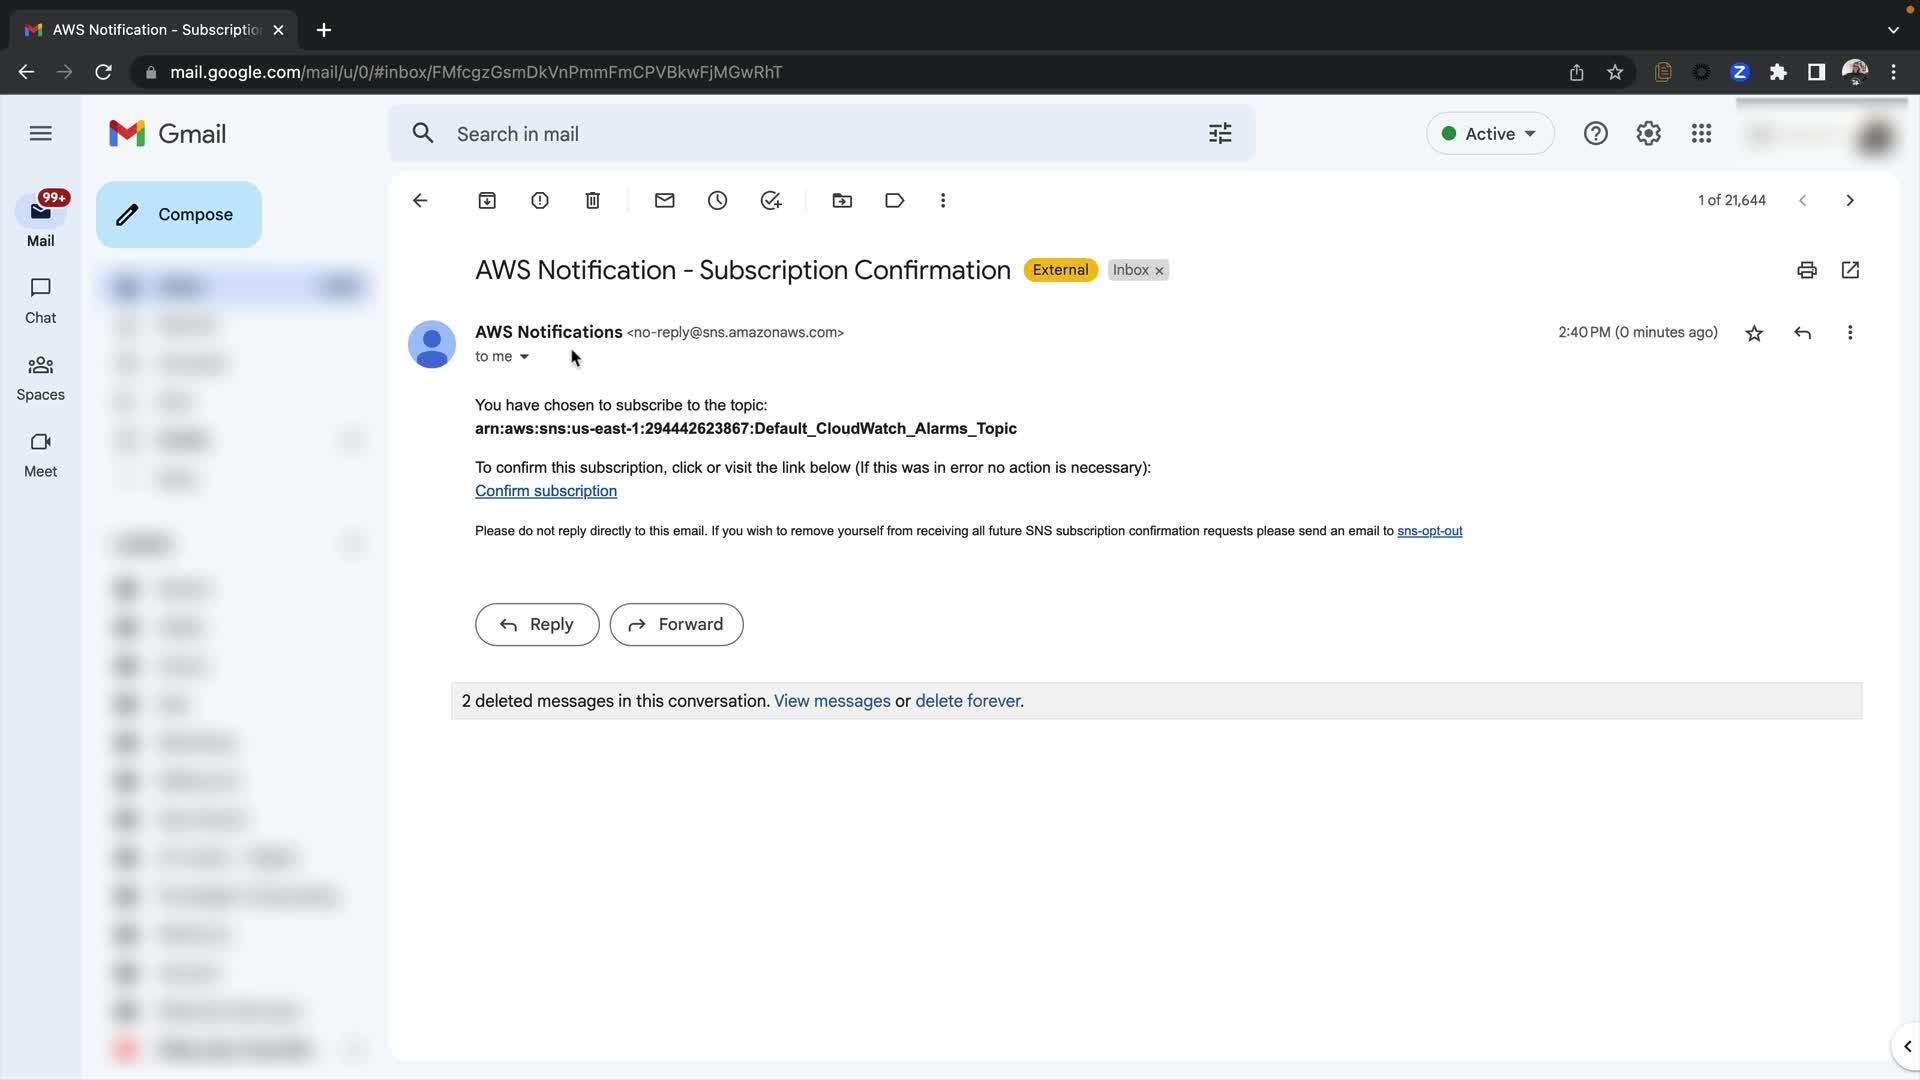The height and width of the screenshot is (1080, 1920).
Task: Remove the Inbox label from the conversation
Action: pos(1160,271)
